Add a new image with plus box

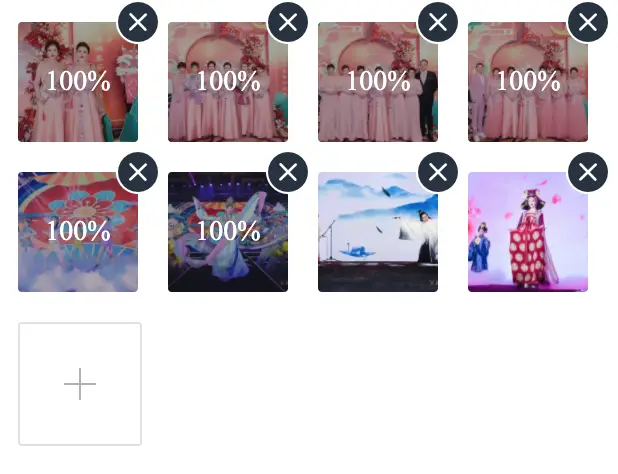pyautogui.click(x=80, y=384)
